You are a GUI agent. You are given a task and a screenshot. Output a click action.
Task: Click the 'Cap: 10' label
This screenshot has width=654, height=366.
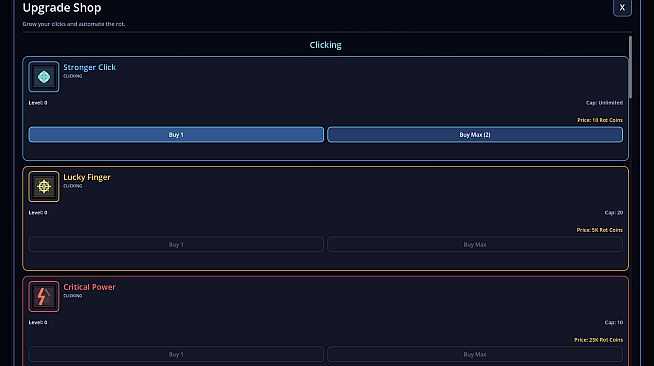pyautogui.click(x=614, y=322)
